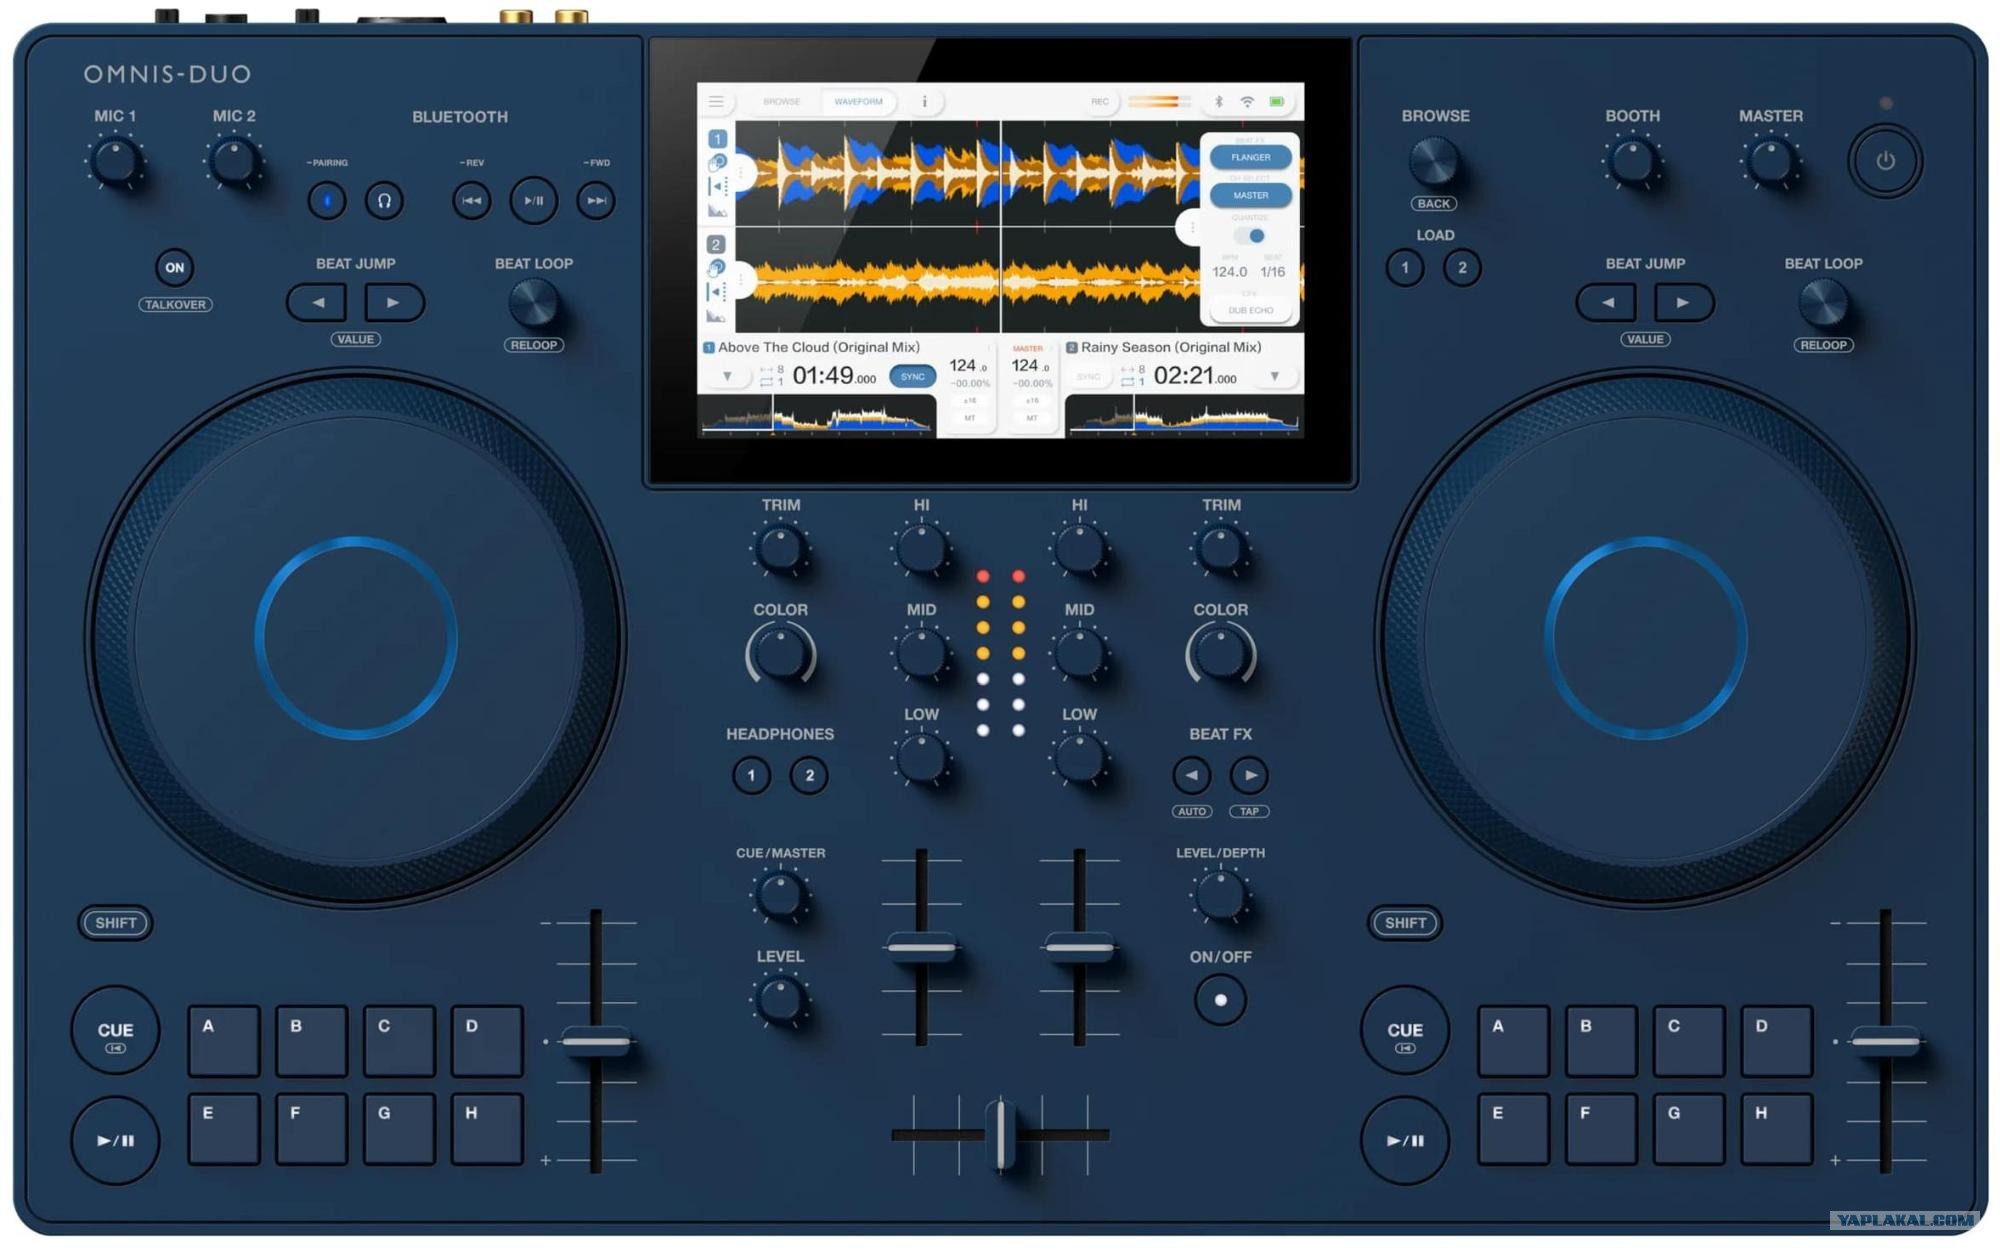This screenshot has height=1250, width=2000.
Task: Open the FLANGER Beat FX selector
Action: point(1250,157)
